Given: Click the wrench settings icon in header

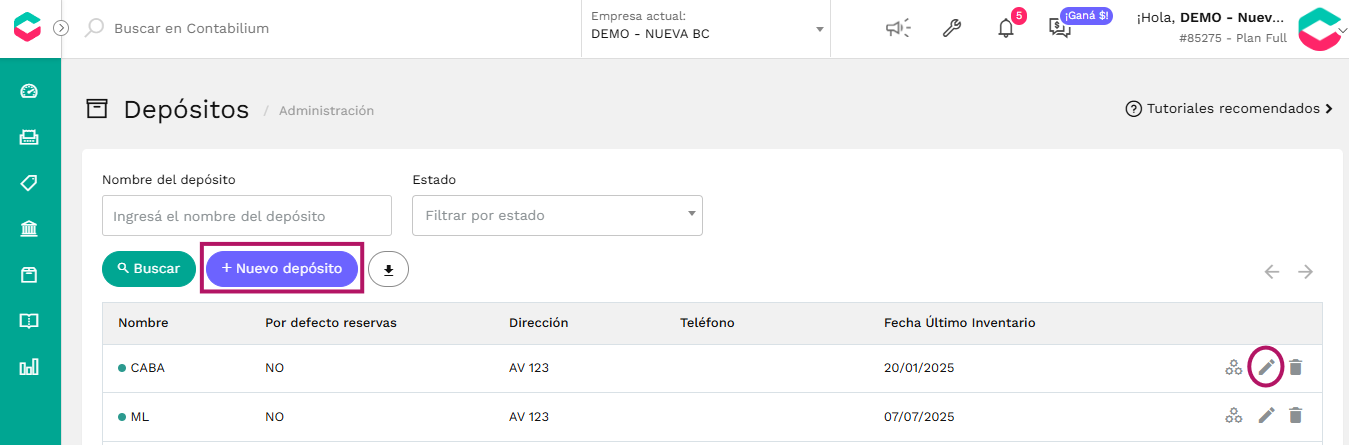Looking at the screenshot, I should pos(952,28).
